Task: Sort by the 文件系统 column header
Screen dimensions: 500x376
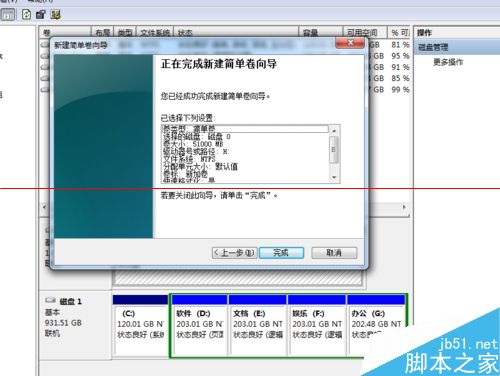Action: [x=155, y=33]
